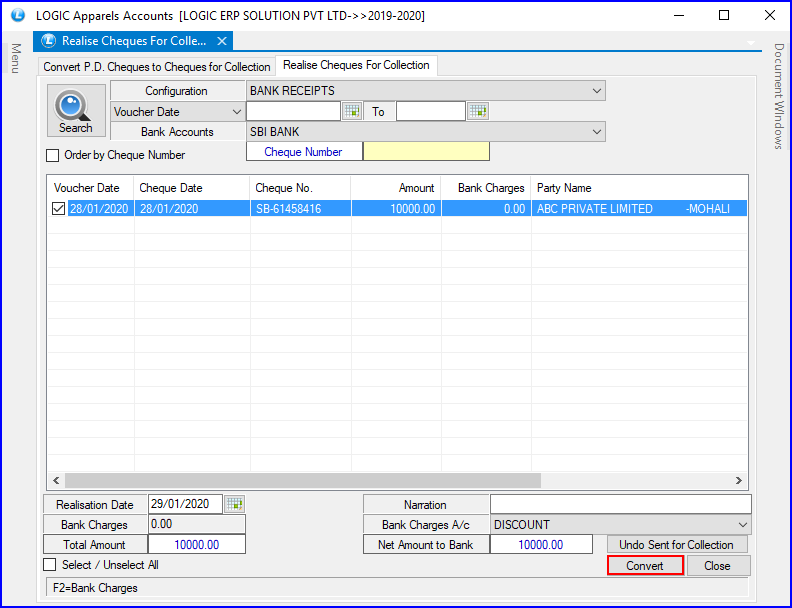This screenshot has height=608, width=792.
Task: Toggle the Select / Unselect All checkbox
Action: tap(50, 565)
